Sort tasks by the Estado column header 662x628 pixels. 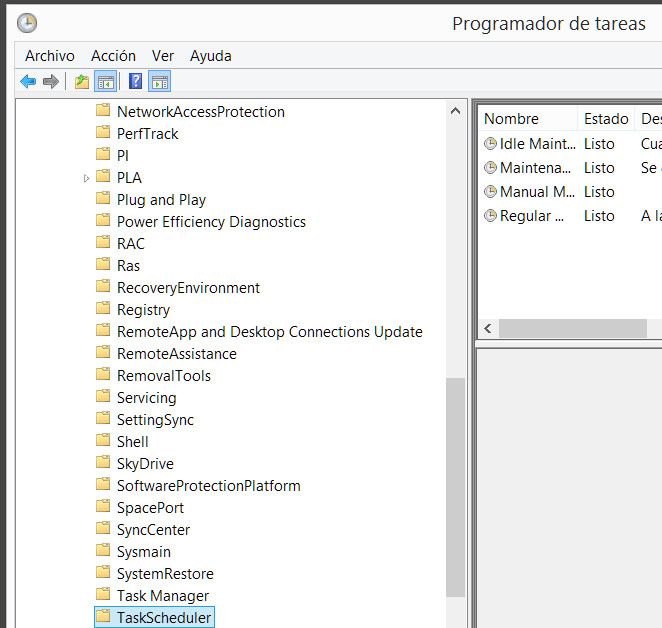[x=606, y=118]
